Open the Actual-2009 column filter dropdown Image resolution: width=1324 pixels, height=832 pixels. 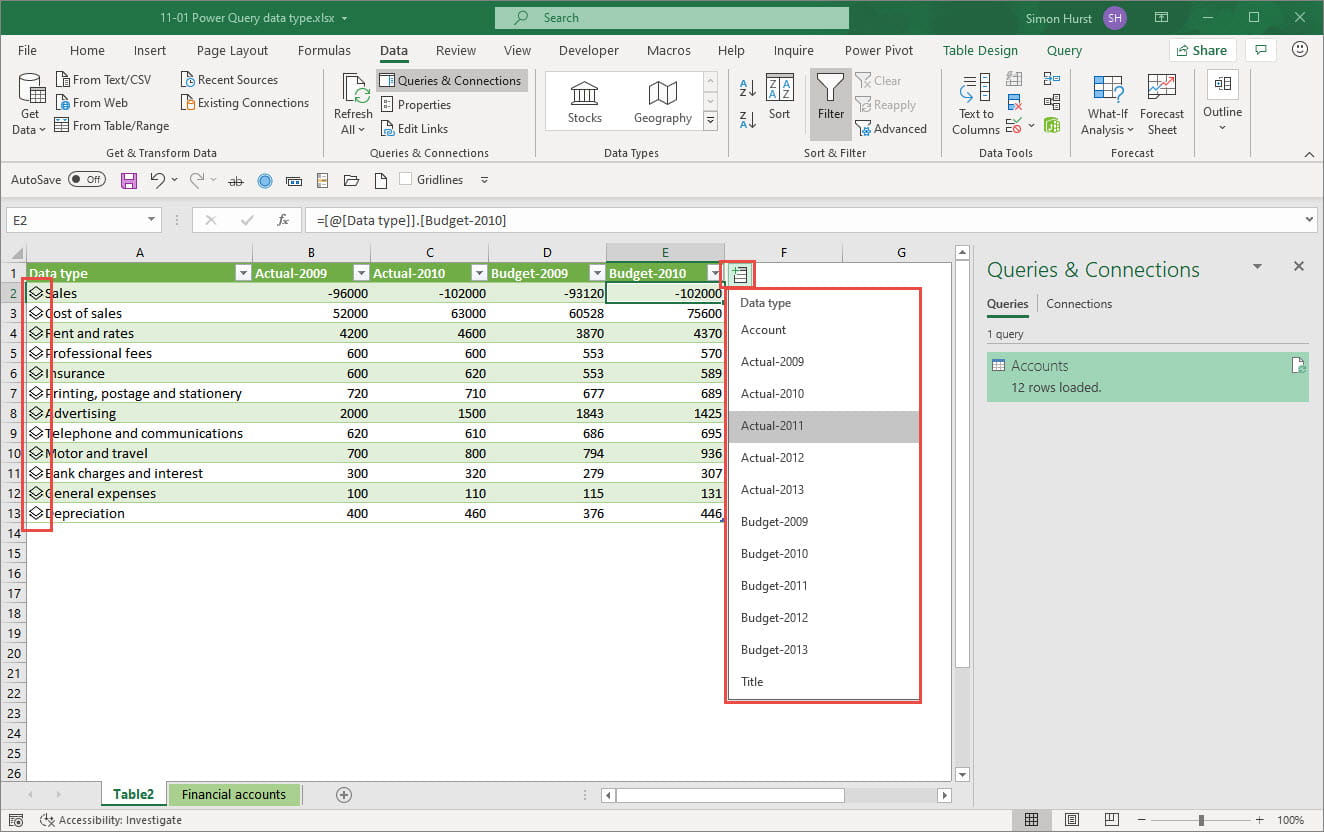[360, 273]
